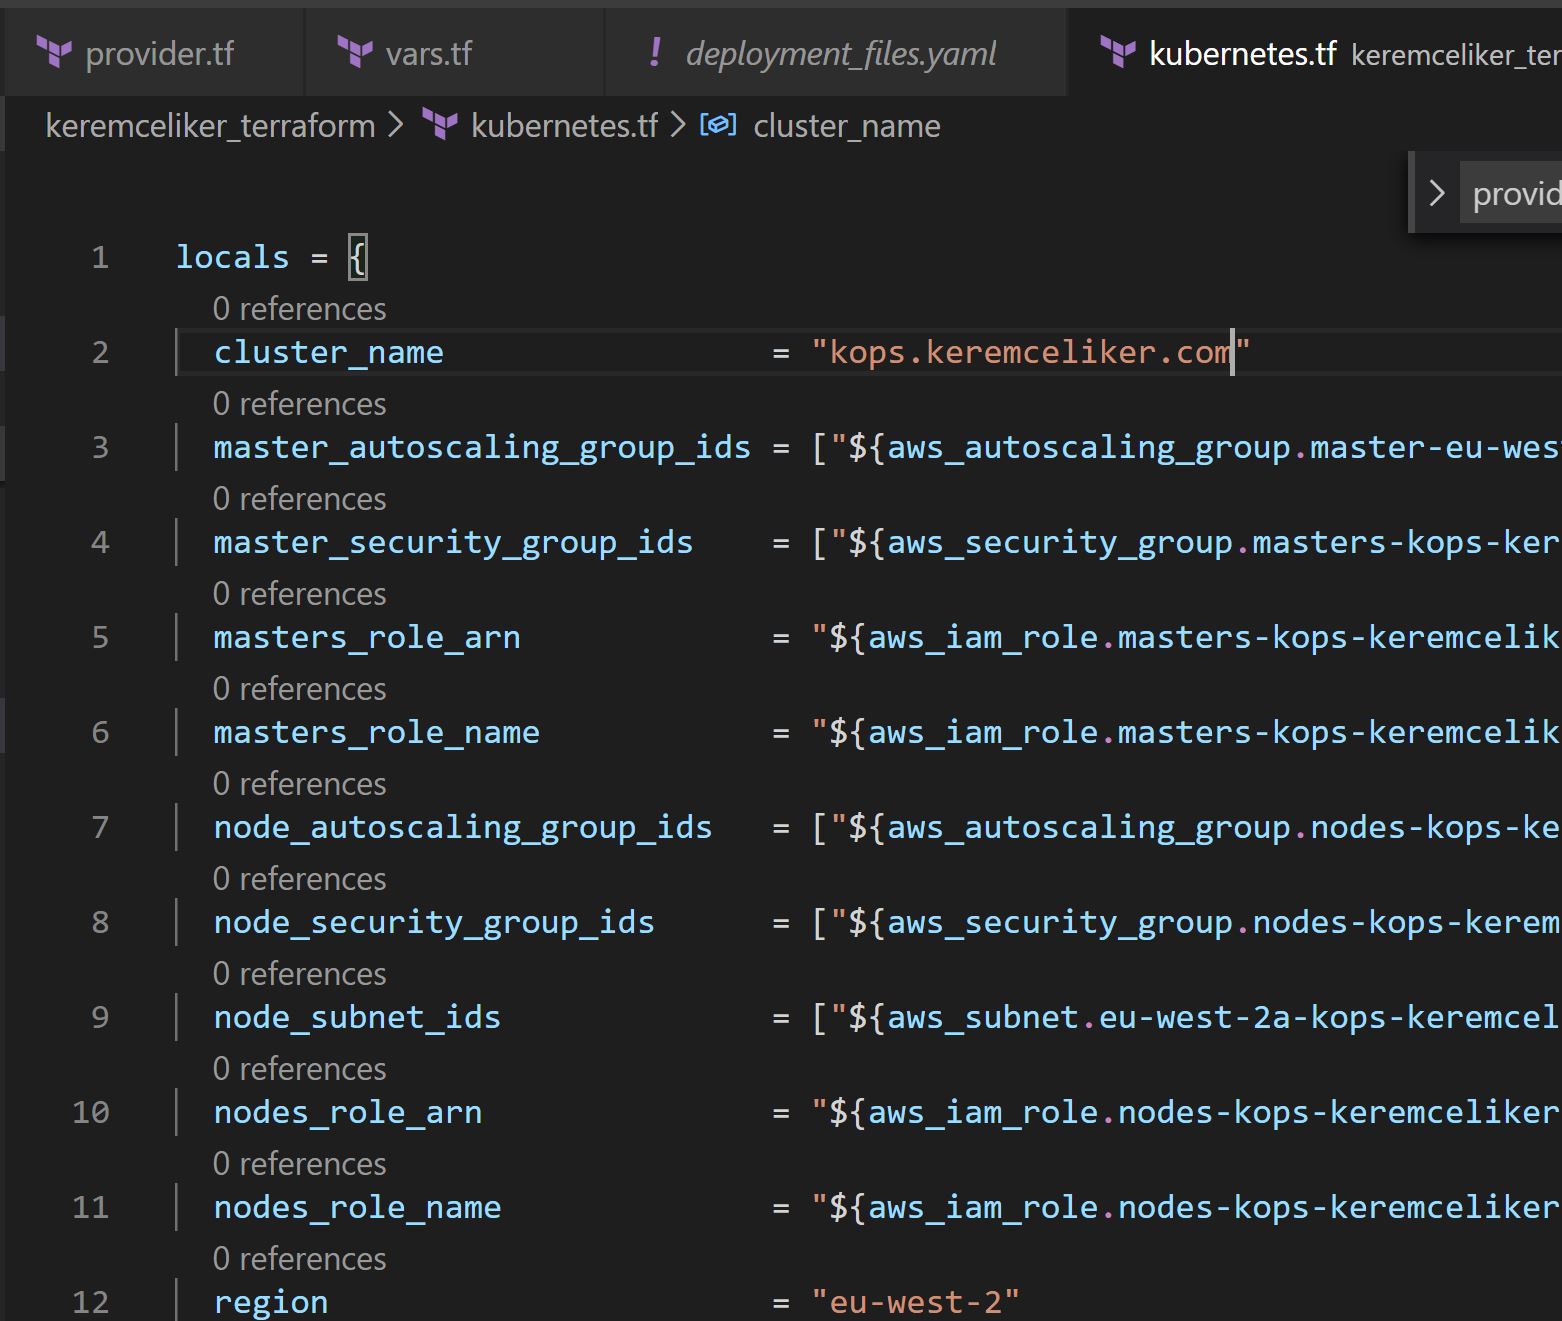Click node_subnet_ids key on line 9
The height and width of the screenshot is (1321, 1562).
357,1017
